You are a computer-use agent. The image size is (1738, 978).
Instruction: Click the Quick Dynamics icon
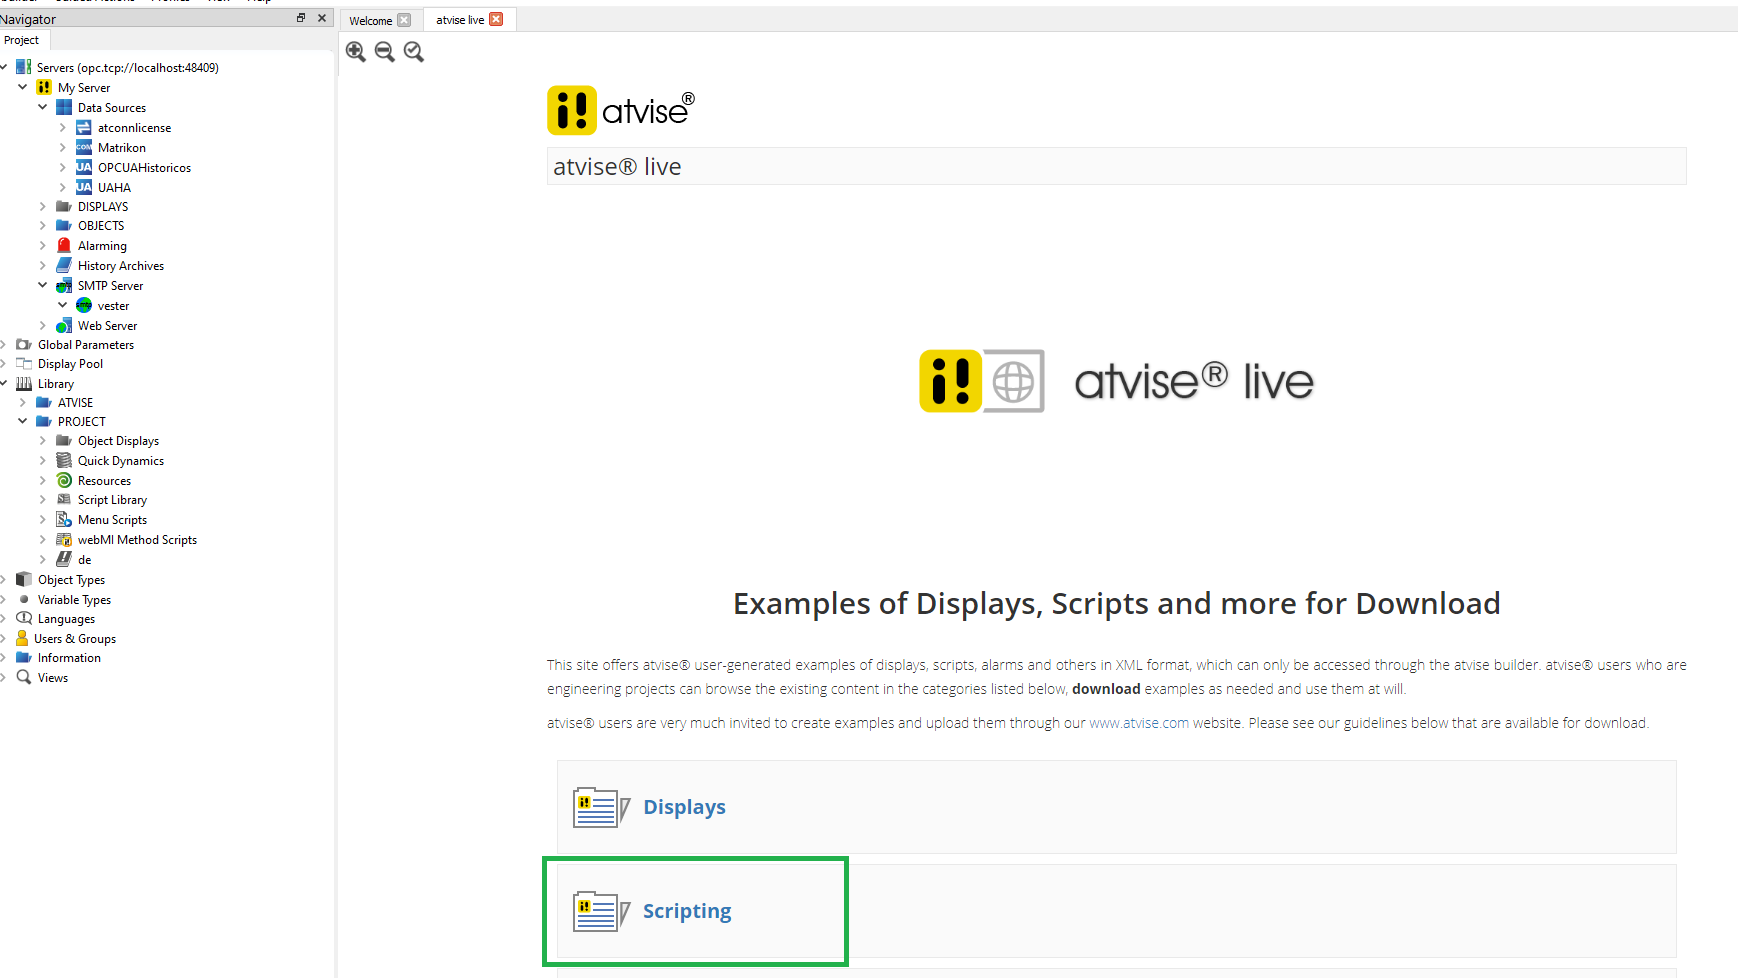point(64,460)
